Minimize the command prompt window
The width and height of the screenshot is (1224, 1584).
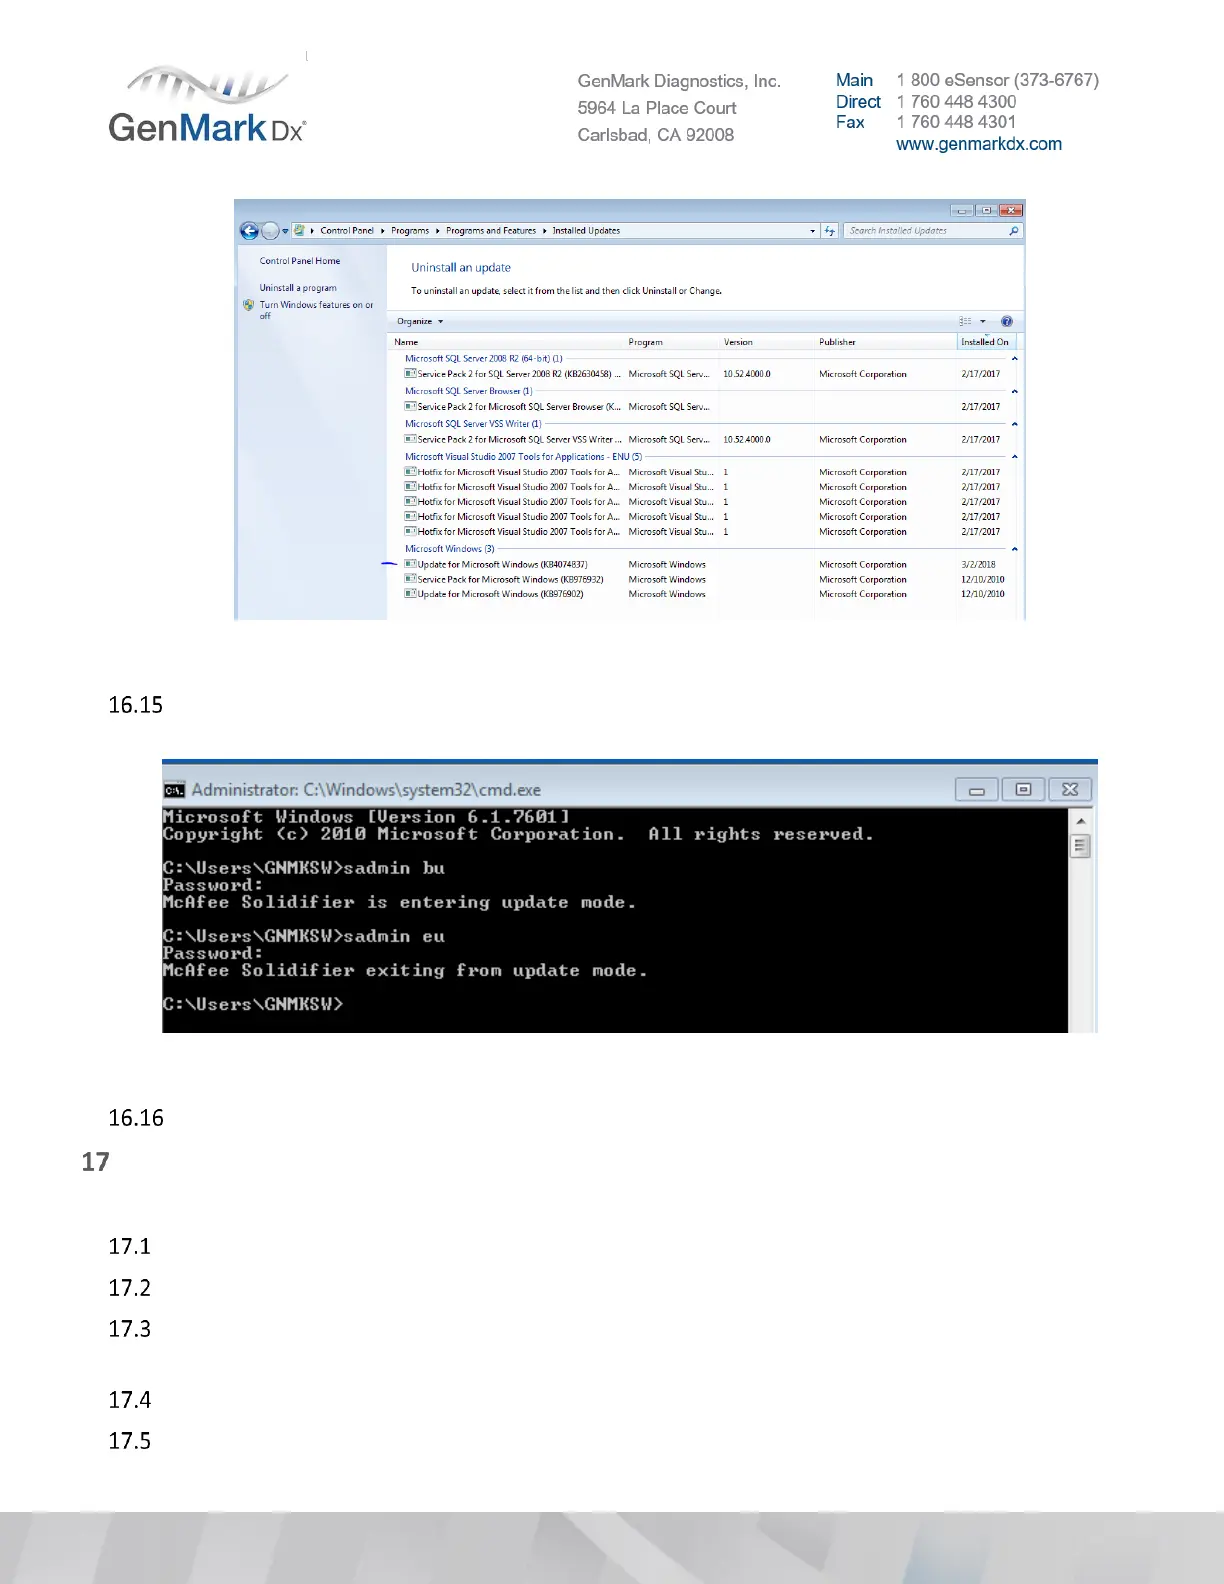pos(977,790)
